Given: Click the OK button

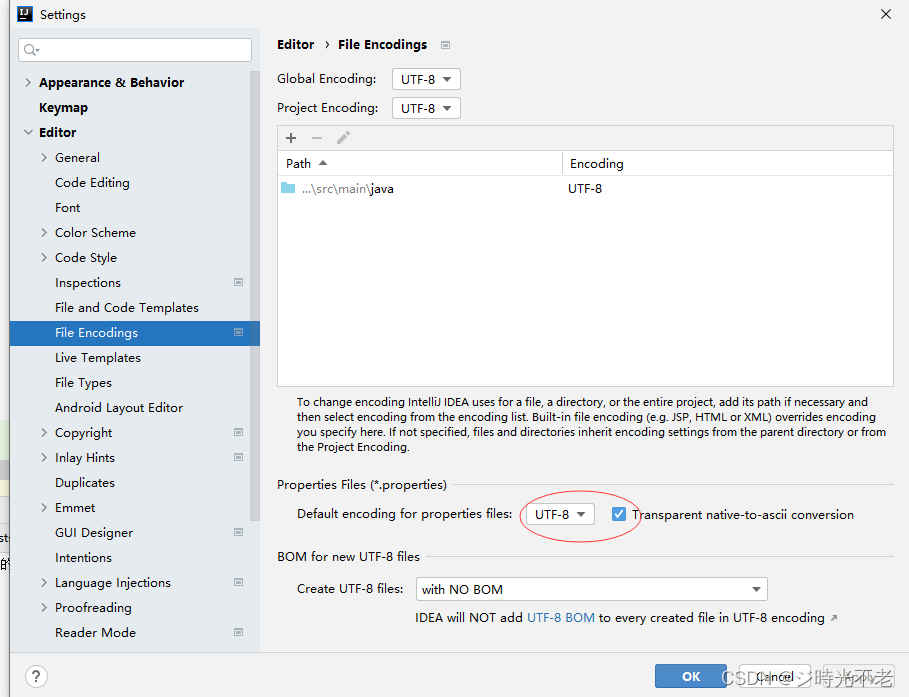Looking at the screenshot, I should point(690,676).
